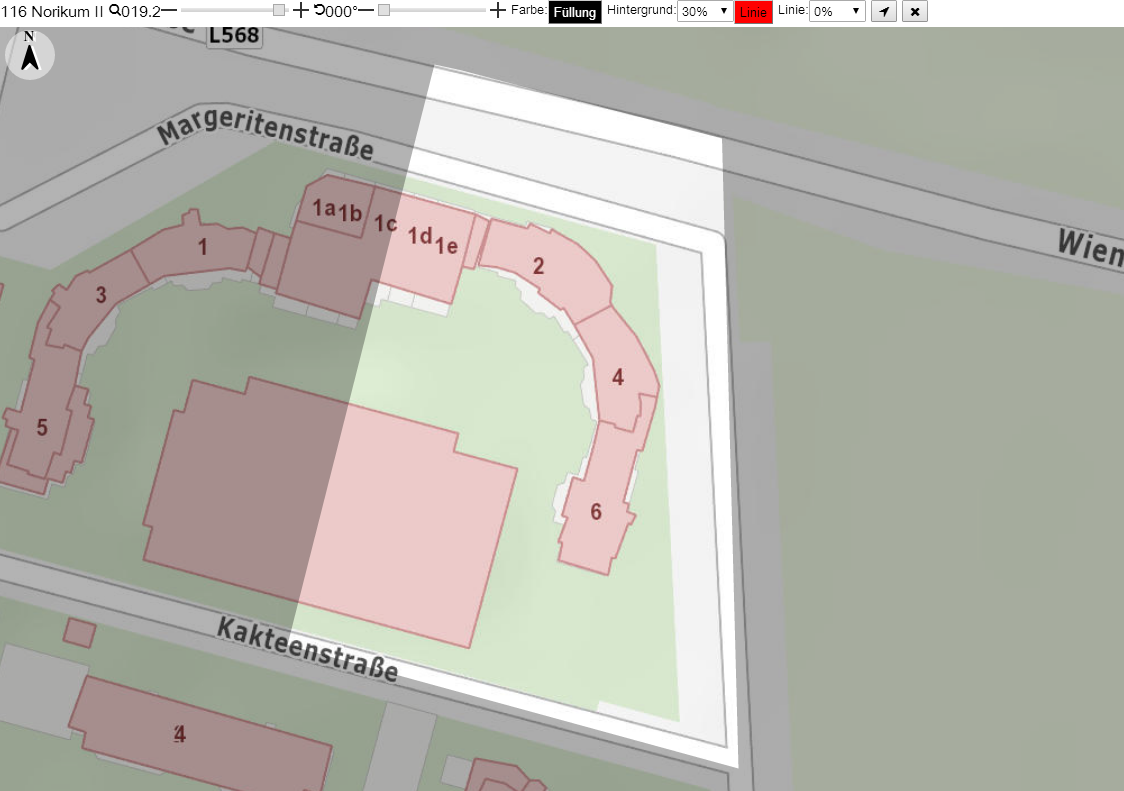Image resolution: width=1124 pixels, height=791 pixels.
Task: Select building 1a on the map
Action: click(324, 207)
